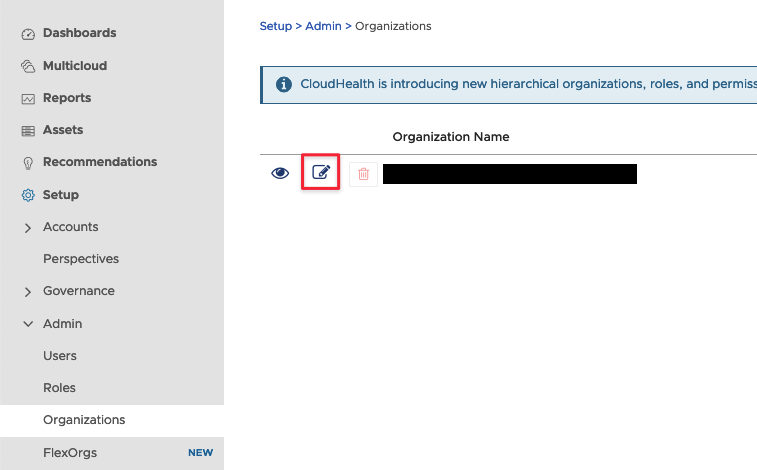Click the delete organization trash icon
This screenshot has width=757, height=470.
[x=363, y=174]
